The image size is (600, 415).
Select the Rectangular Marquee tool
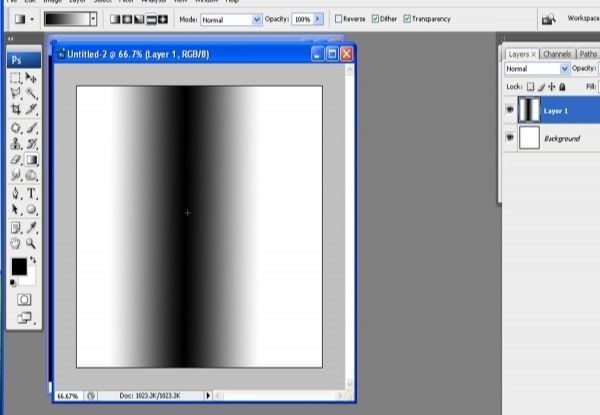[x=15, y=78]
